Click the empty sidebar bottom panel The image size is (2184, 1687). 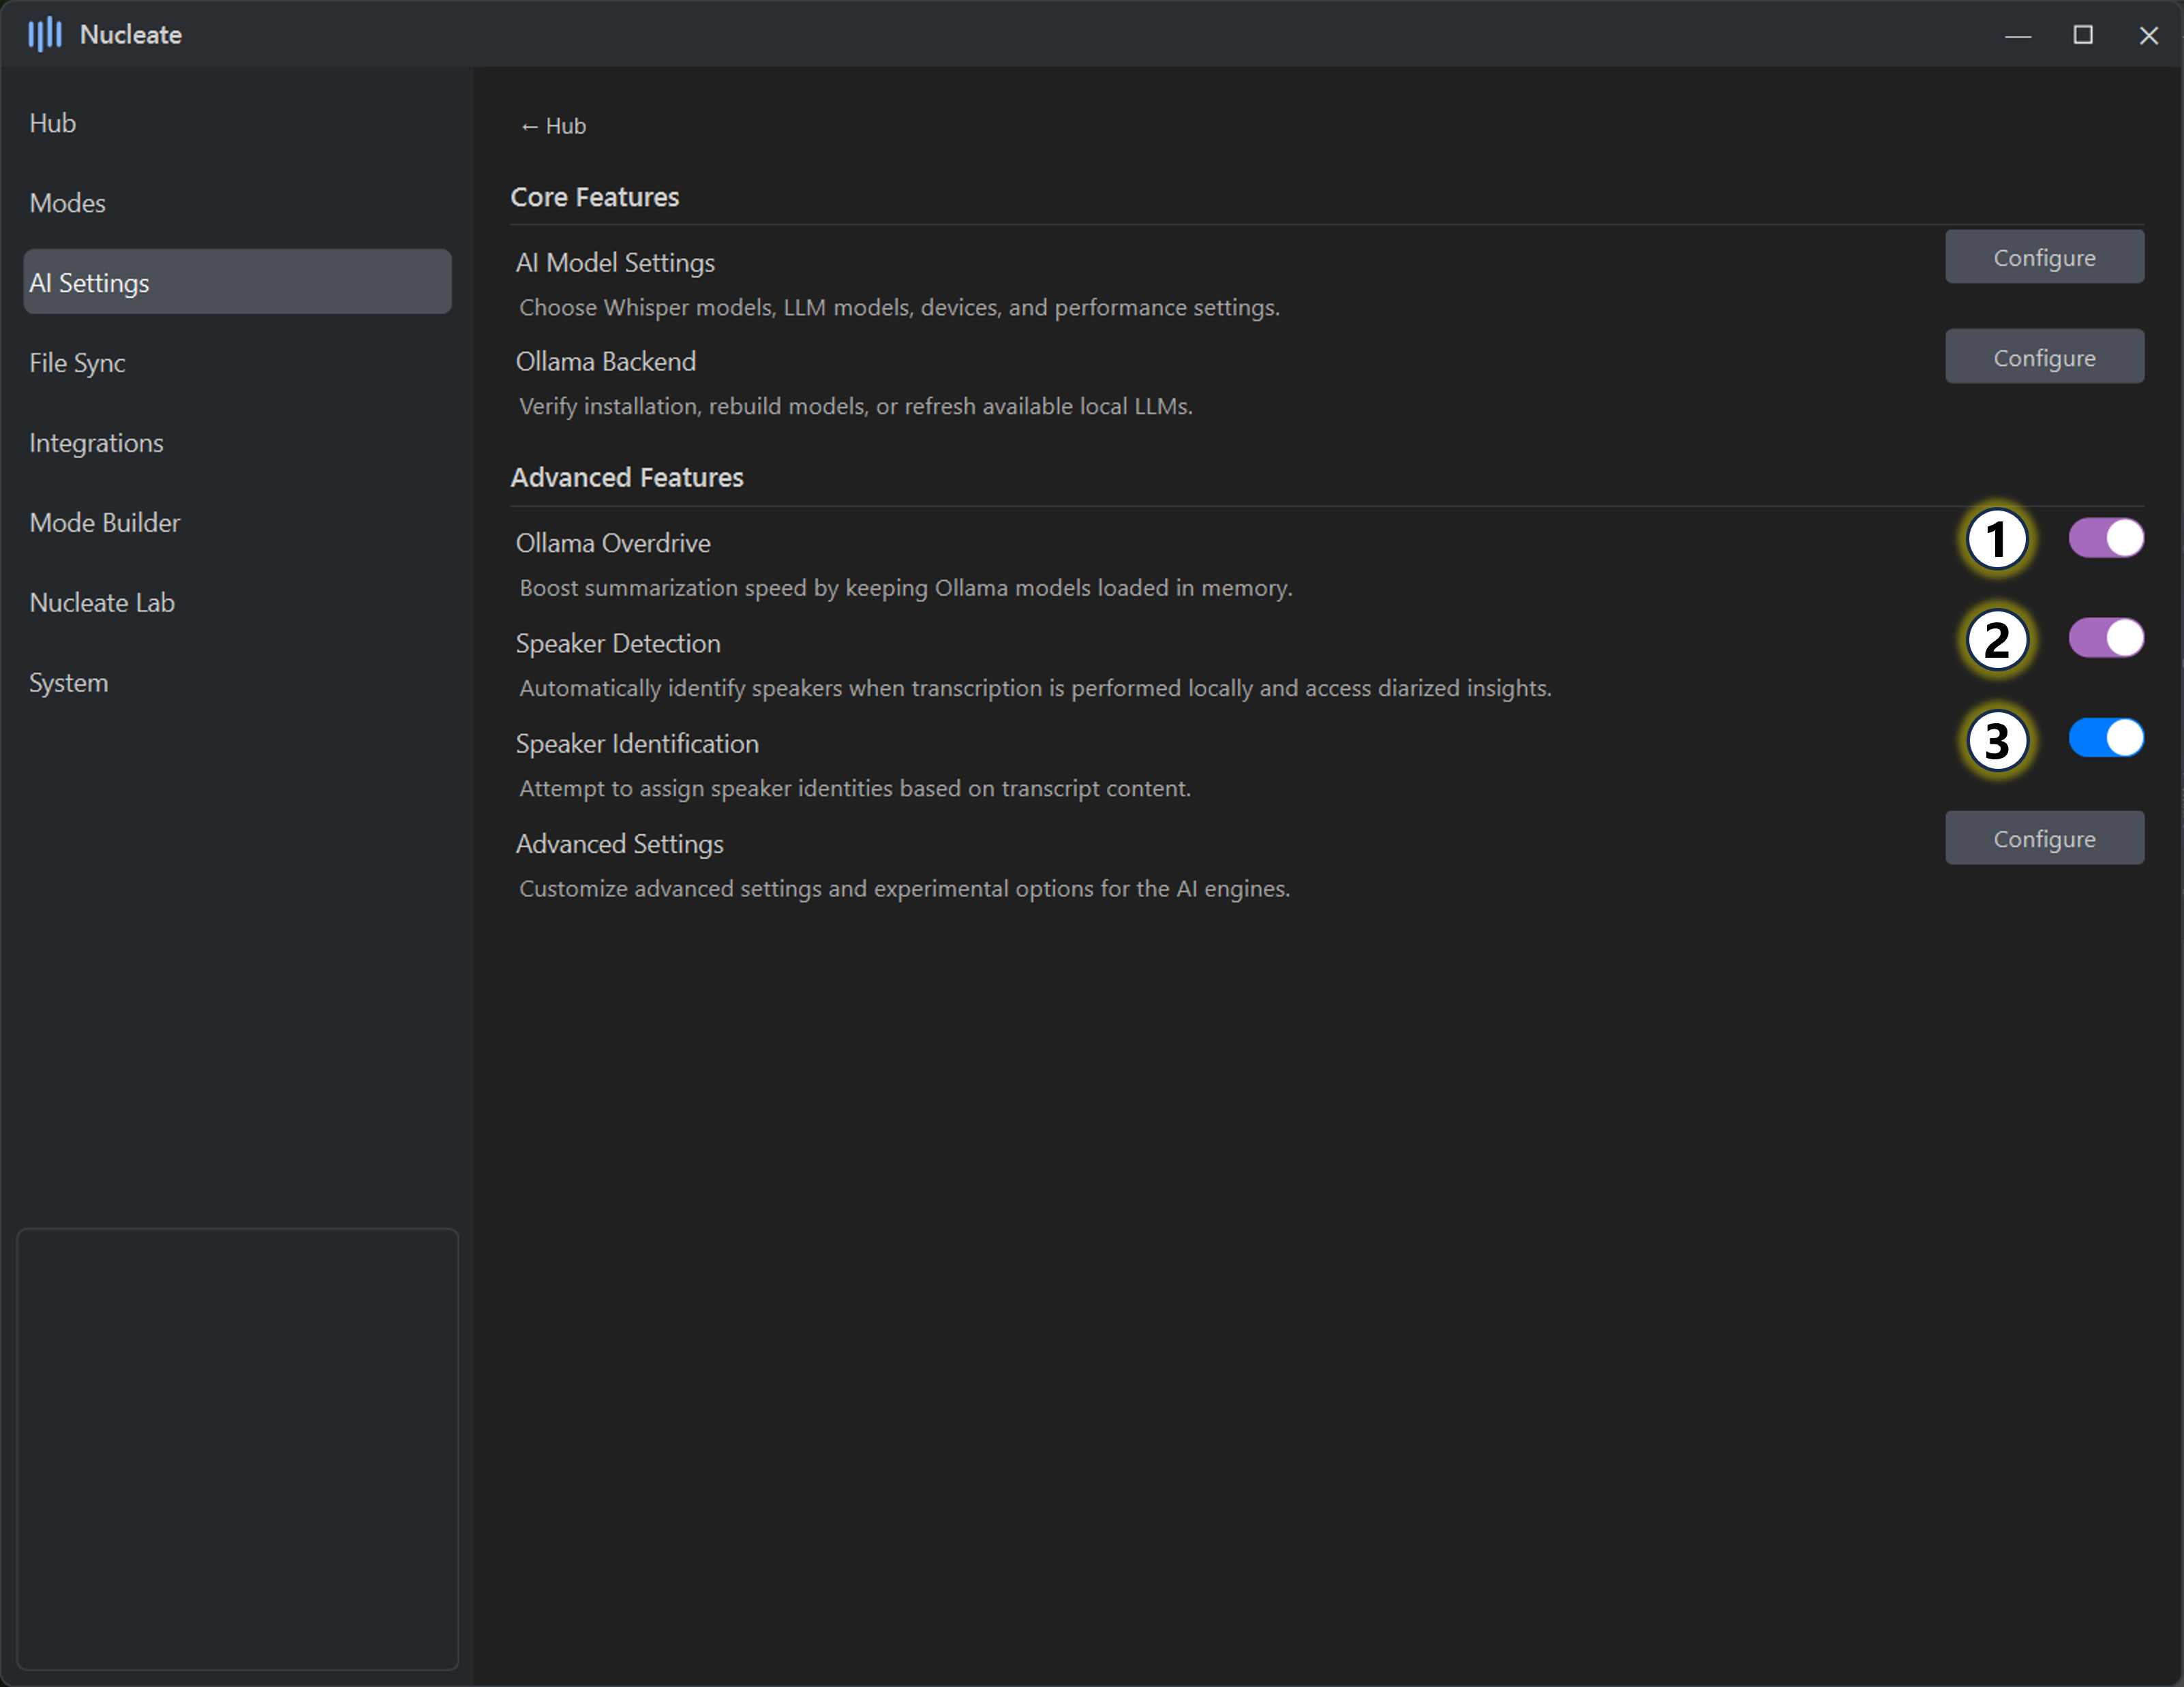238,1448
